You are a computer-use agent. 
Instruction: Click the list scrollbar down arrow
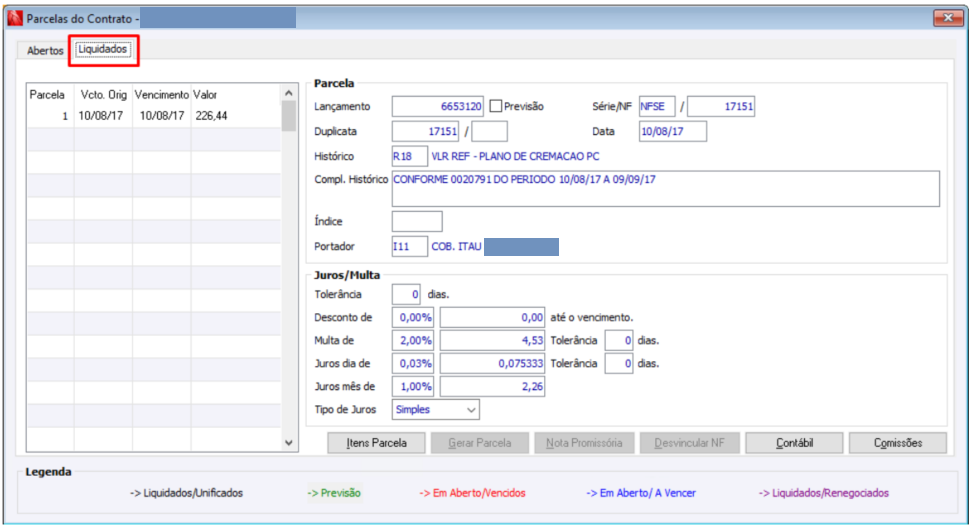pyautogui.click(x=289, y=442)
